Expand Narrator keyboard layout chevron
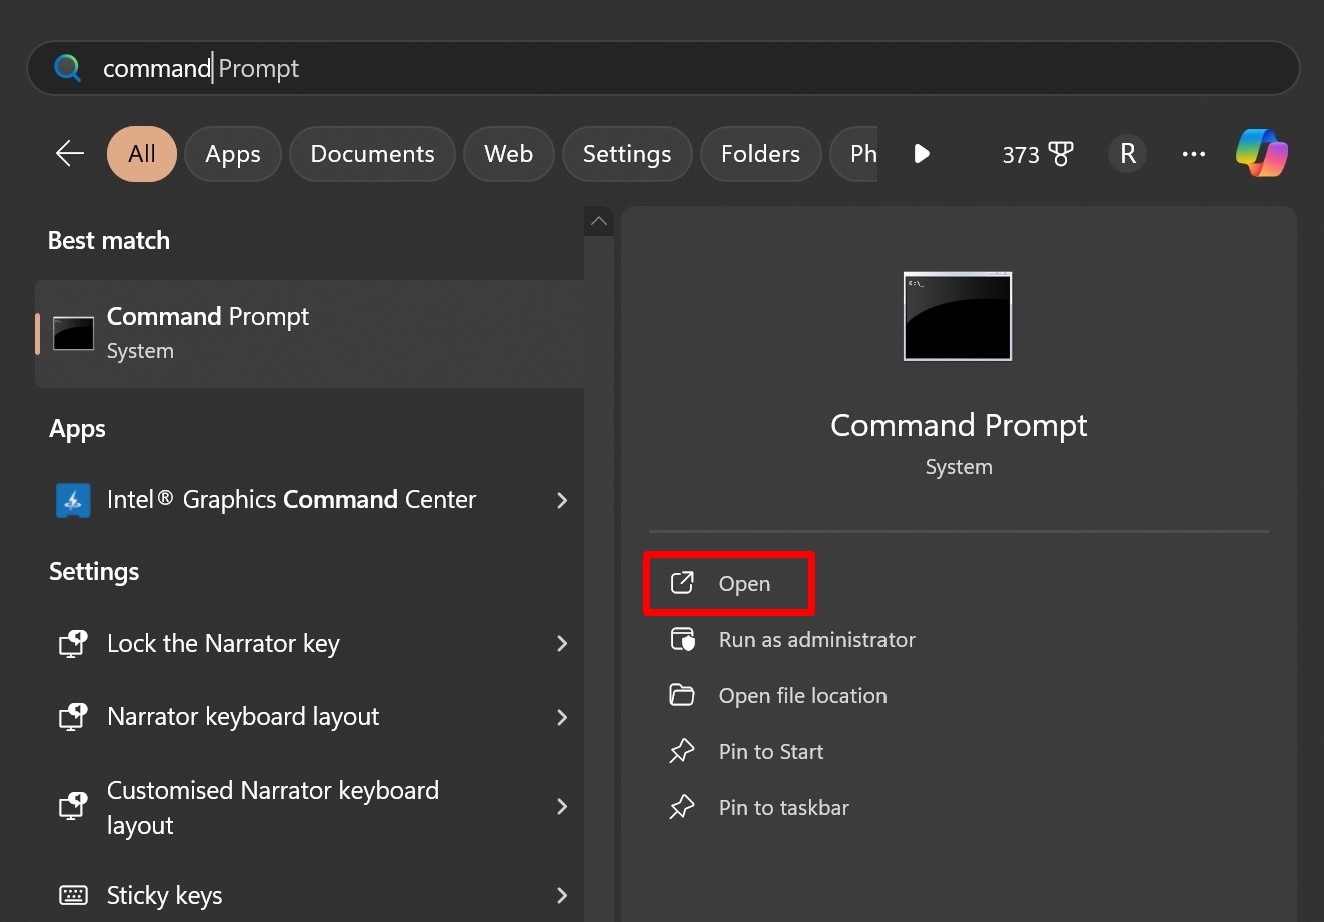Image resolution: width=1324 pixels, height=922 pixels. (x=562, y=717)
